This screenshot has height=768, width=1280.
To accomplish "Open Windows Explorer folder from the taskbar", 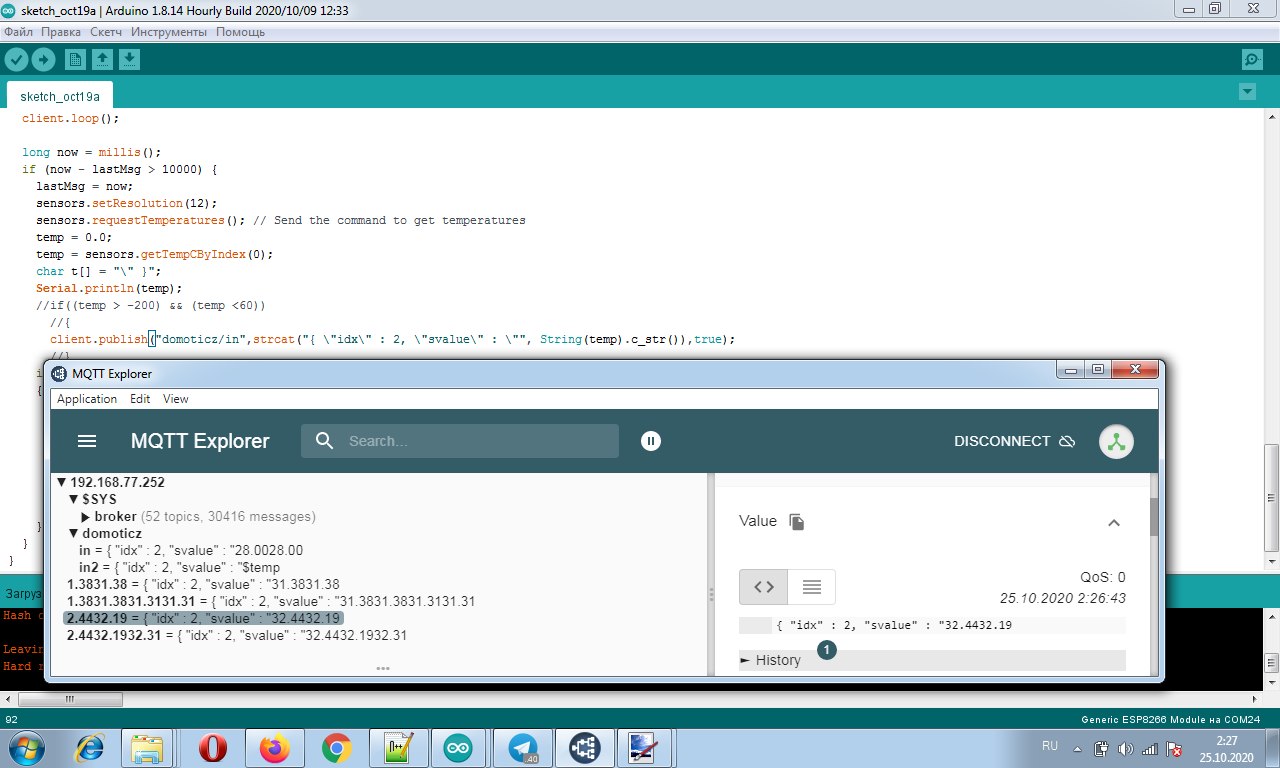I will click(148, 747).
